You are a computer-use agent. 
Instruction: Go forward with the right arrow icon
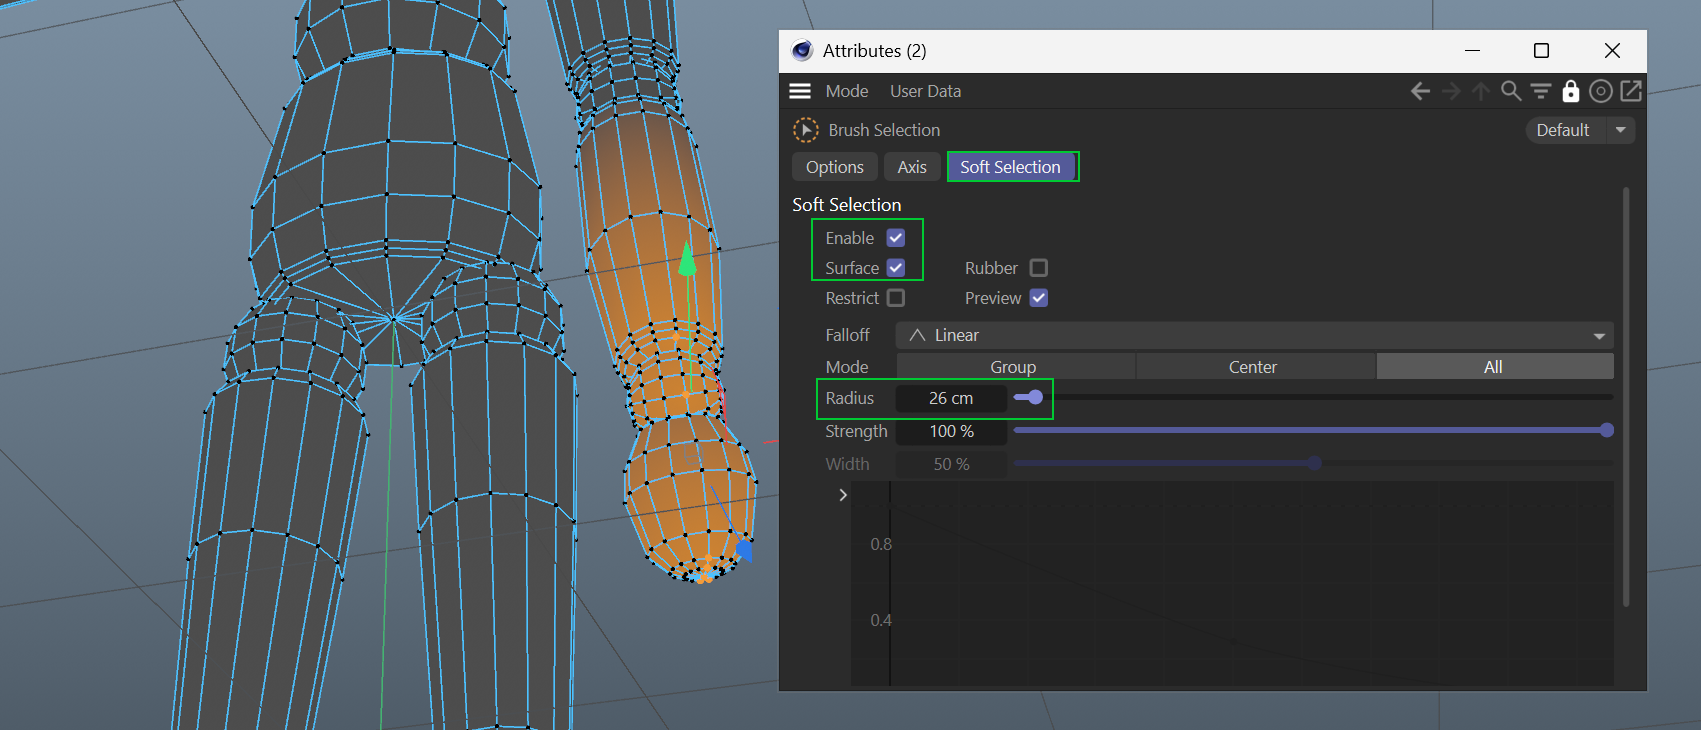(1451, 91)
